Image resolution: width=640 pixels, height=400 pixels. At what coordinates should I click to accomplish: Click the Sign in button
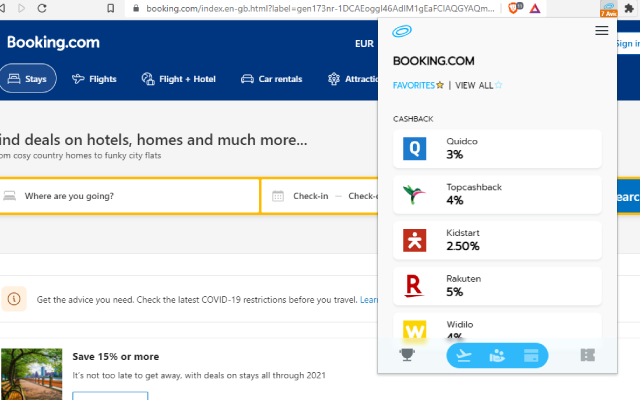coord(629,44)
